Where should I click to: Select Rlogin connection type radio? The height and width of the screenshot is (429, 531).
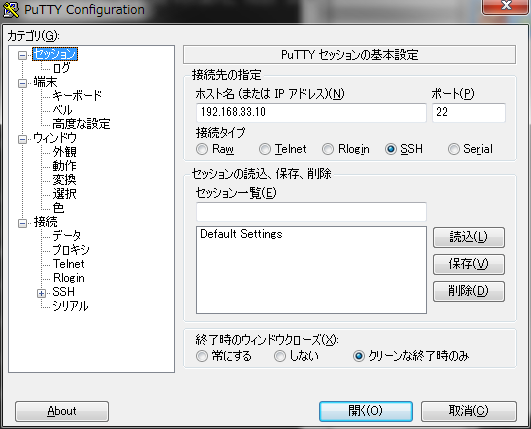click(328, 149)
